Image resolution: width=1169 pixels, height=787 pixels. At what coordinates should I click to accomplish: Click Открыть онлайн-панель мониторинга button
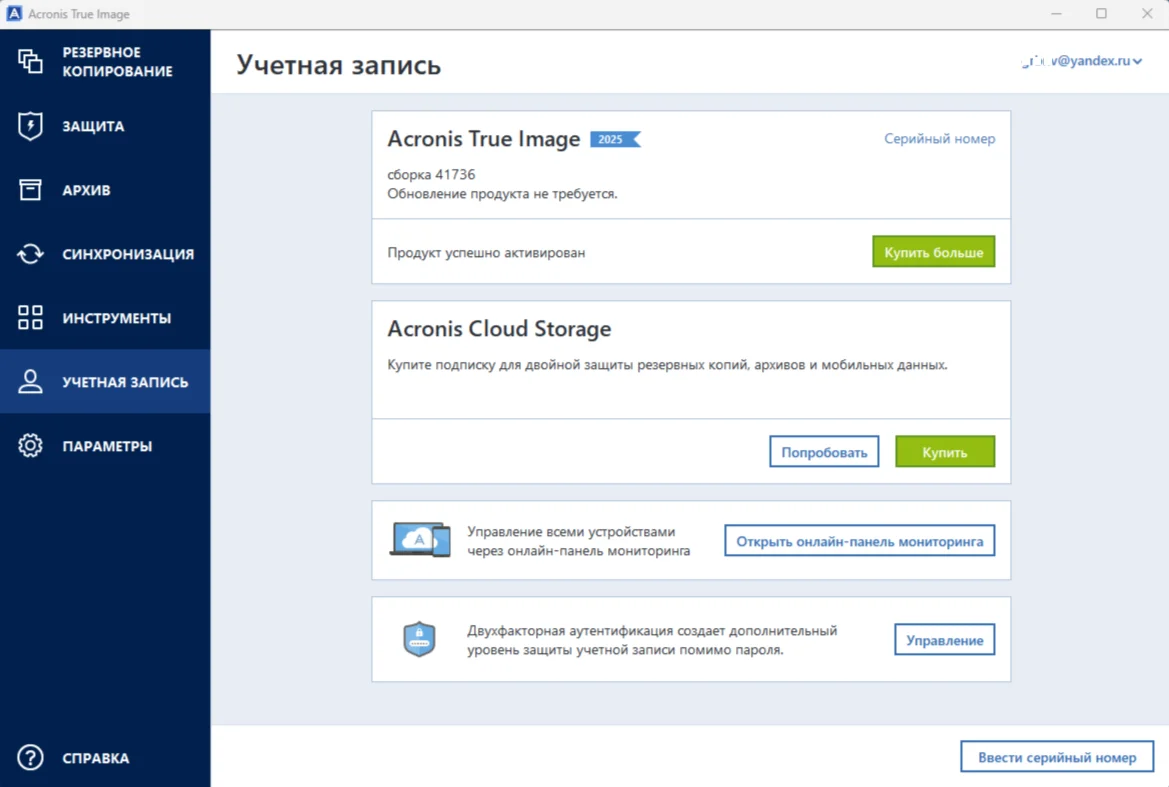(x=859, y=541)
